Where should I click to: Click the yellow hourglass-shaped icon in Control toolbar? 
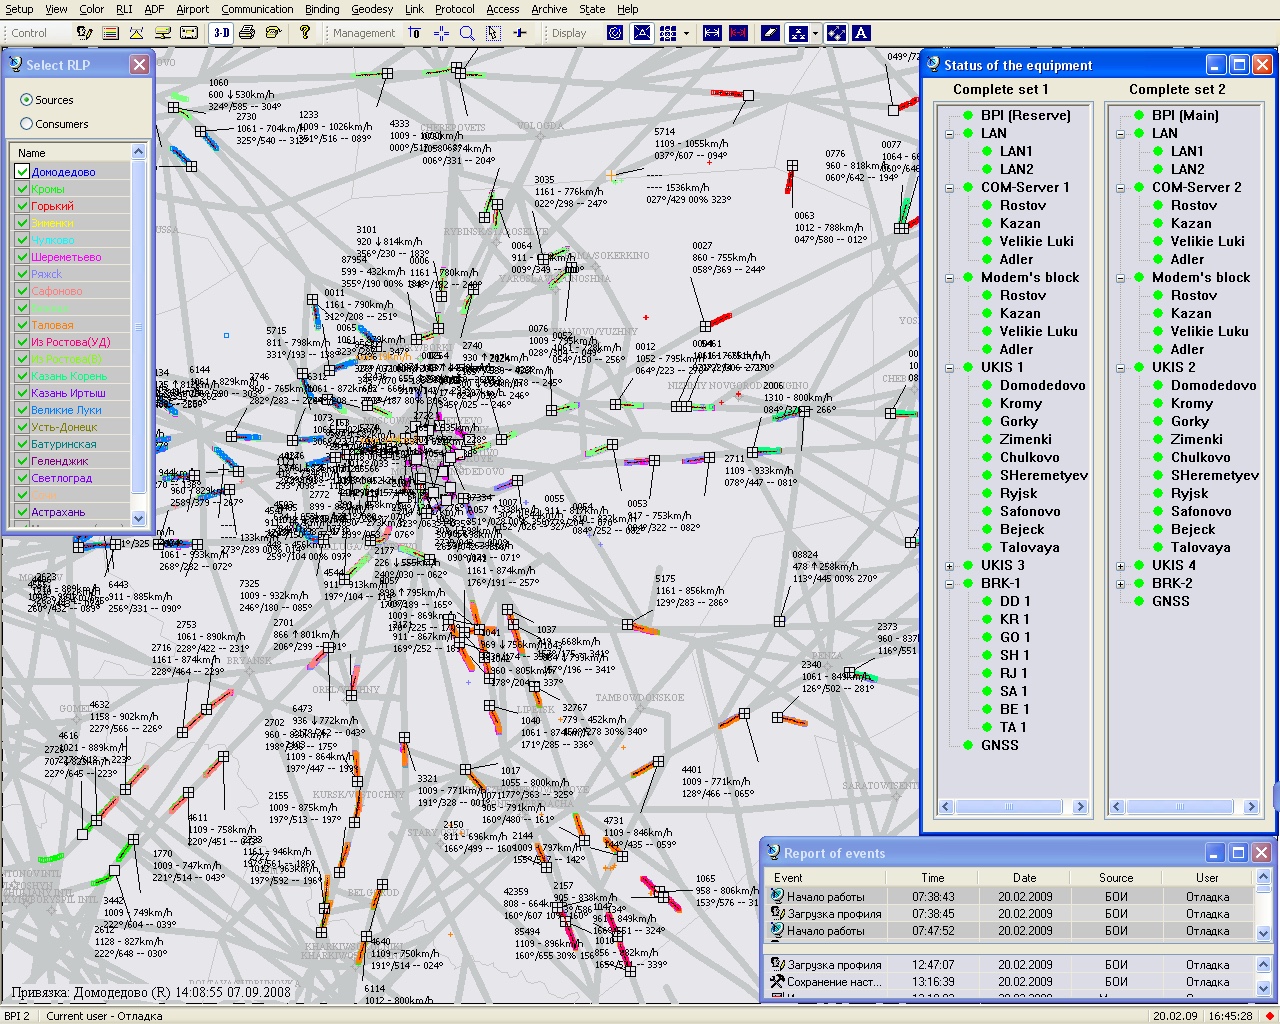click(136, 33)
